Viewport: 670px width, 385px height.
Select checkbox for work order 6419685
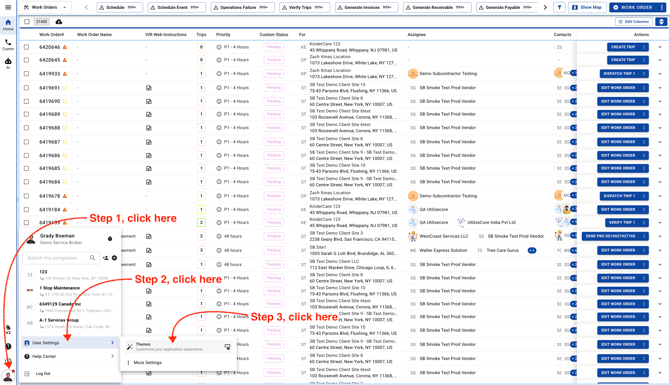coord(26,168)
